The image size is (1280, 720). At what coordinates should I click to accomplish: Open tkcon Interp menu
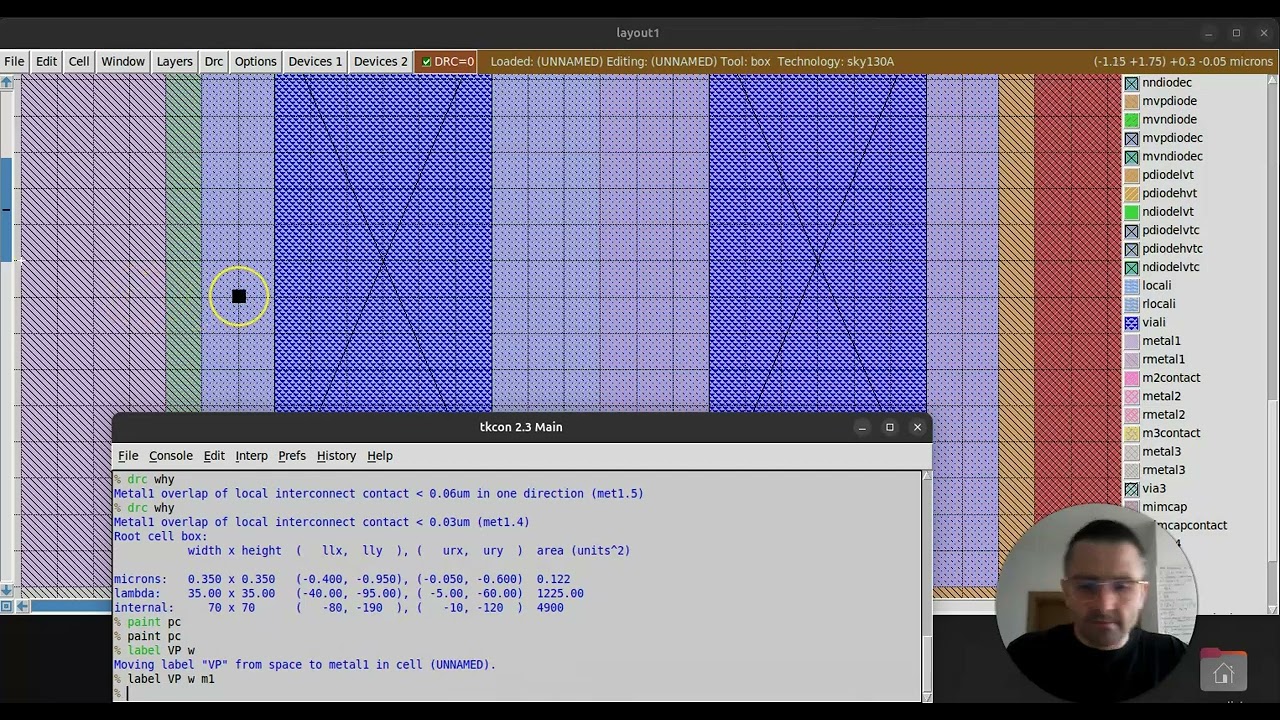[x=251, y=456]
